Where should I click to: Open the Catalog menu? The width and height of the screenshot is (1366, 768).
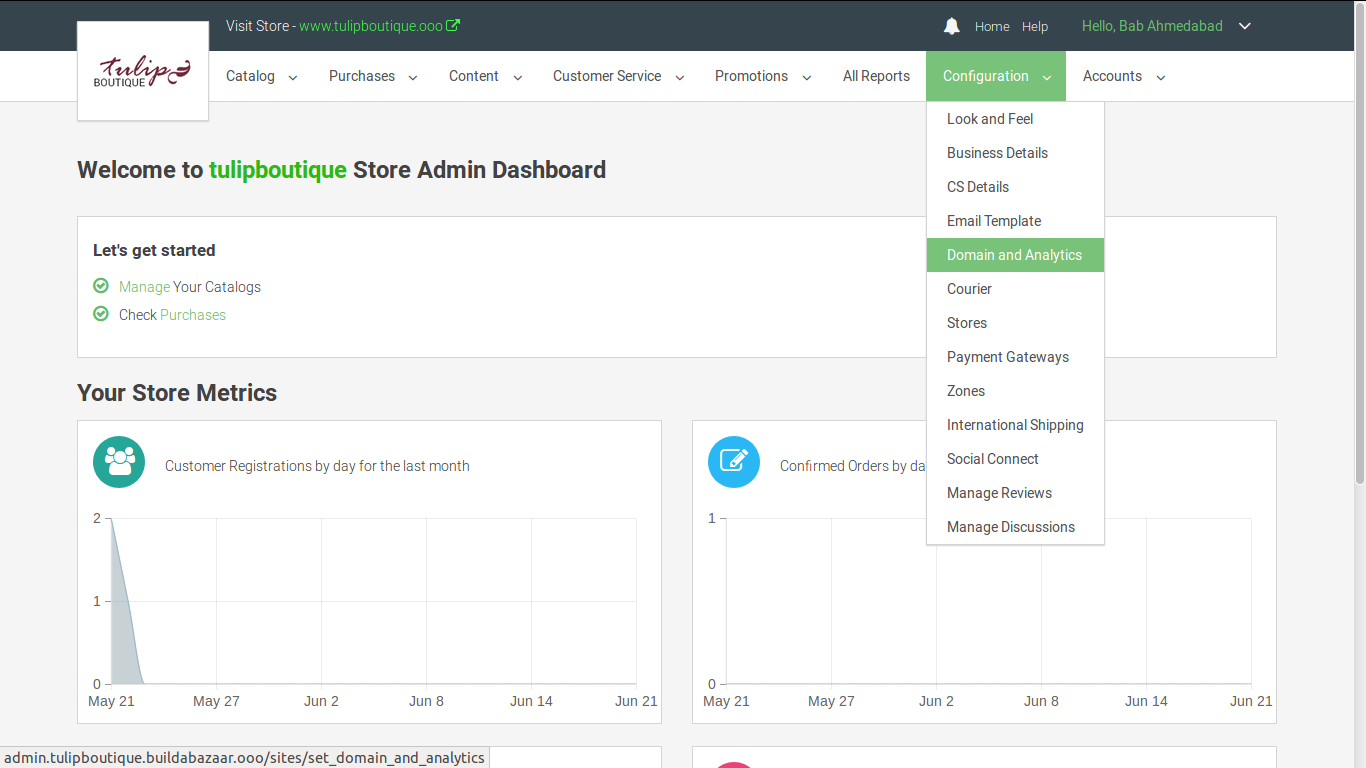pos(250,76)
